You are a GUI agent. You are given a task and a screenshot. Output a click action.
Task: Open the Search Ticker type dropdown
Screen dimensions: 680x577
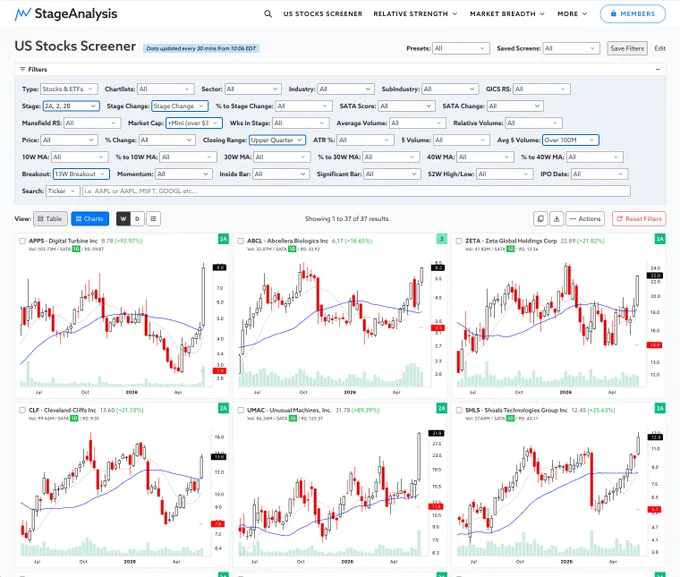[63, 191]
